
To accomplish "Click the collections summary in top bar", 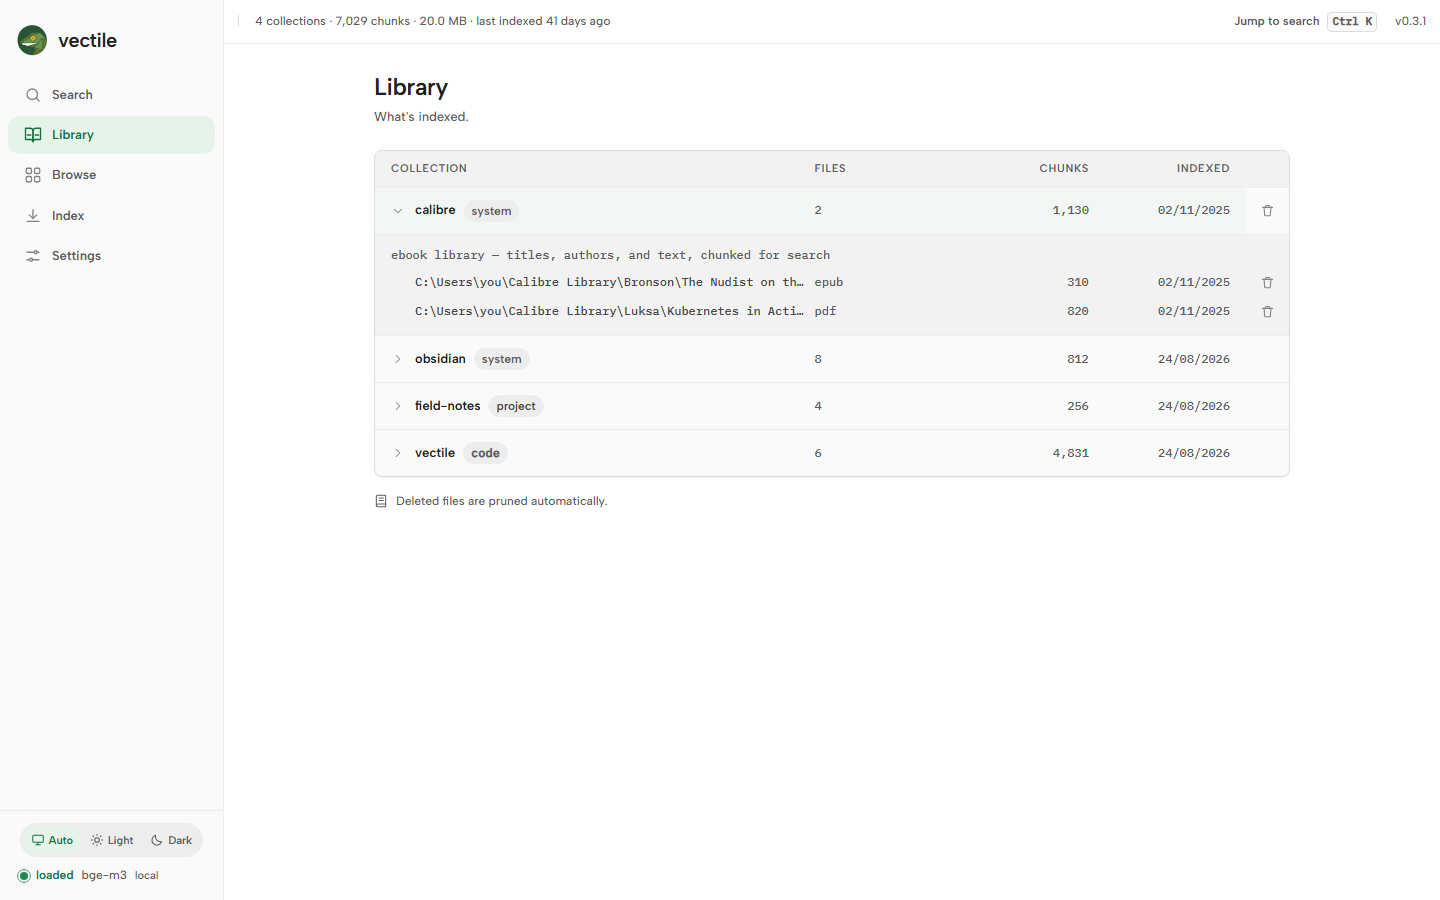I will [x=432, y=21].
